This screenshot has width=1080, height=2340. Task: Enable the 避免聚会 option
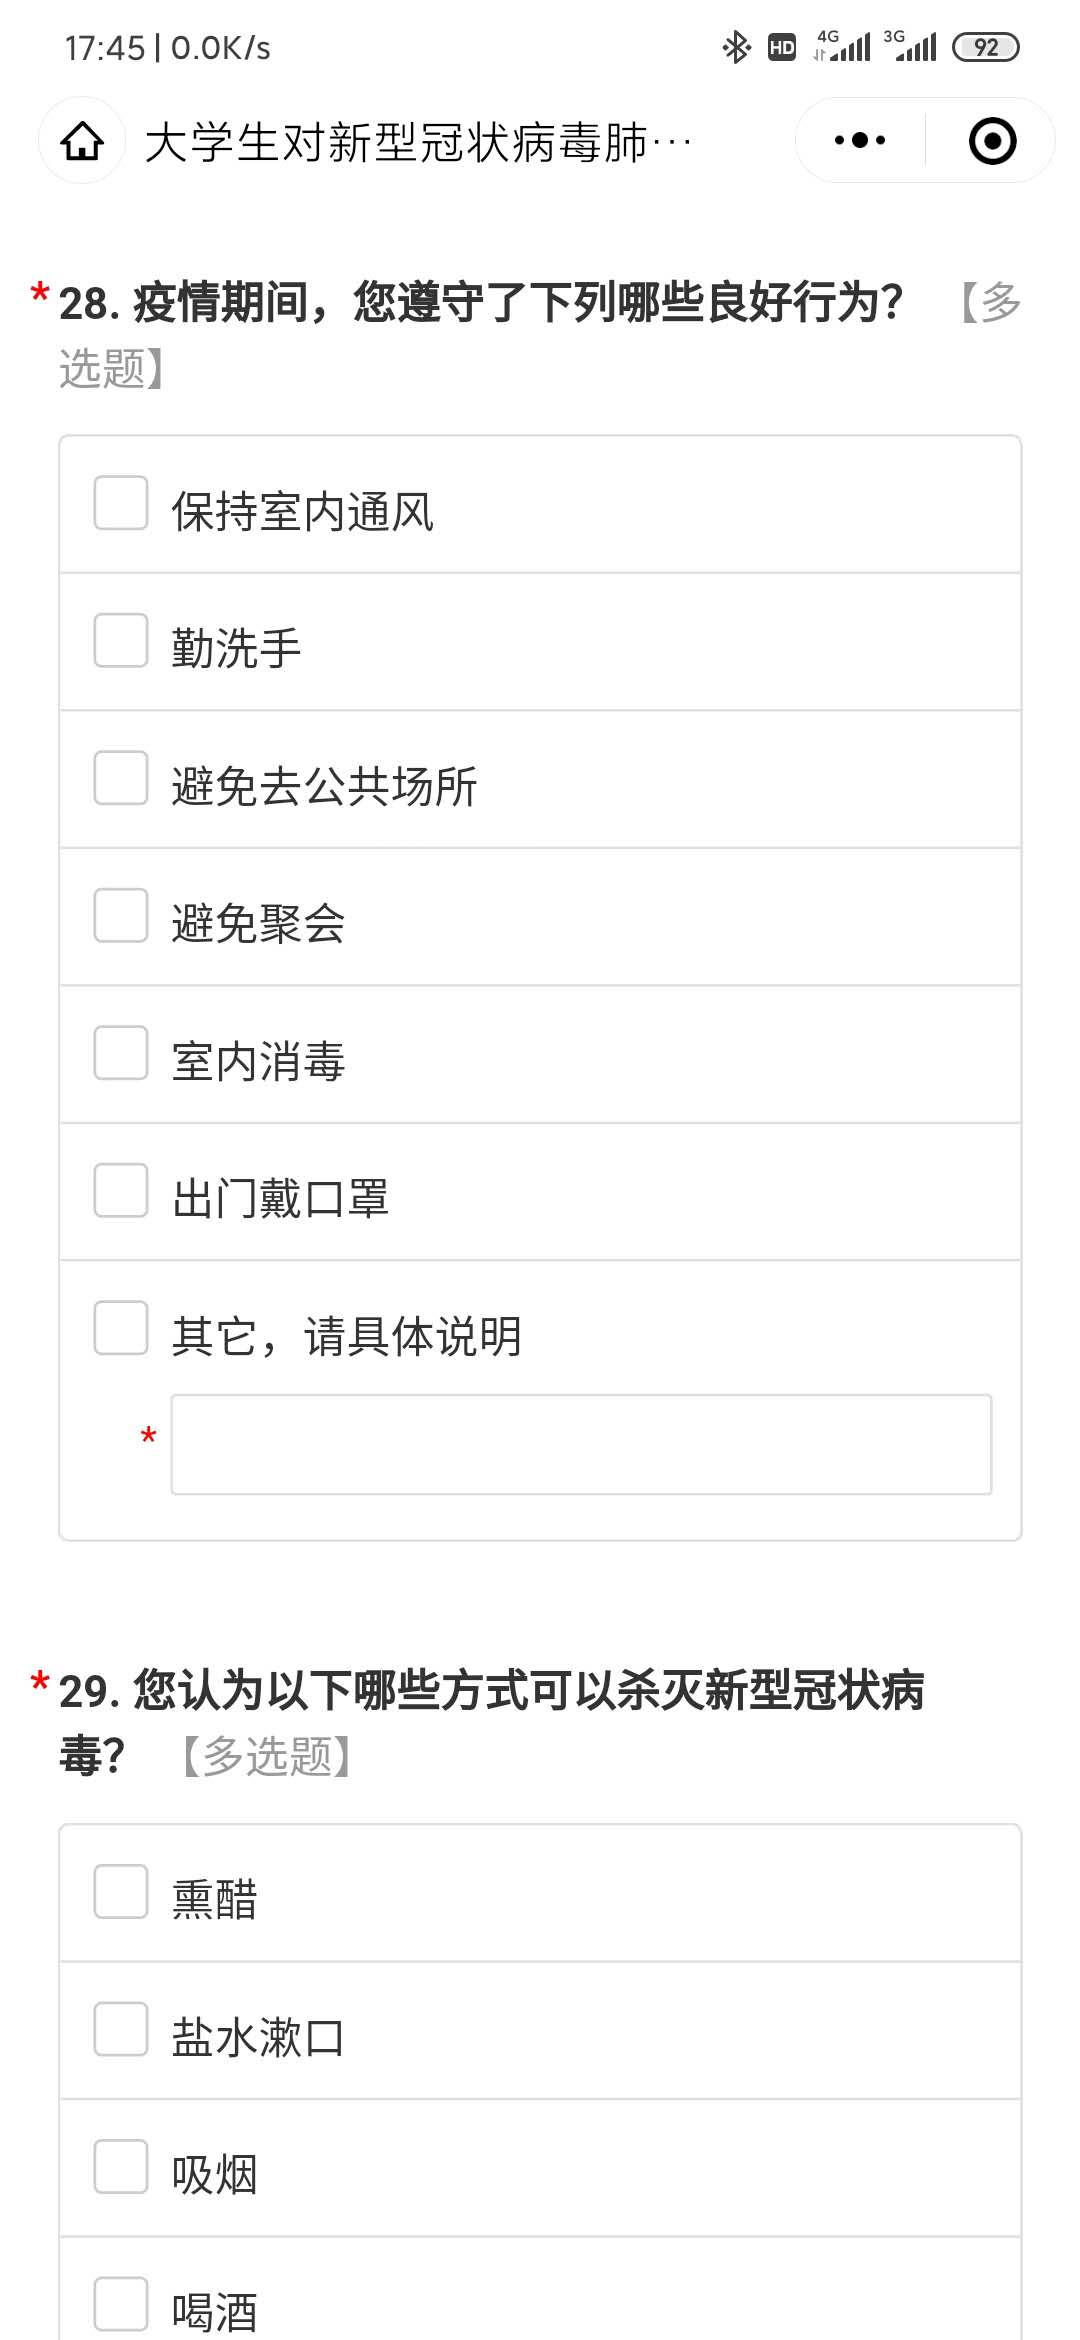click(121, 915)
